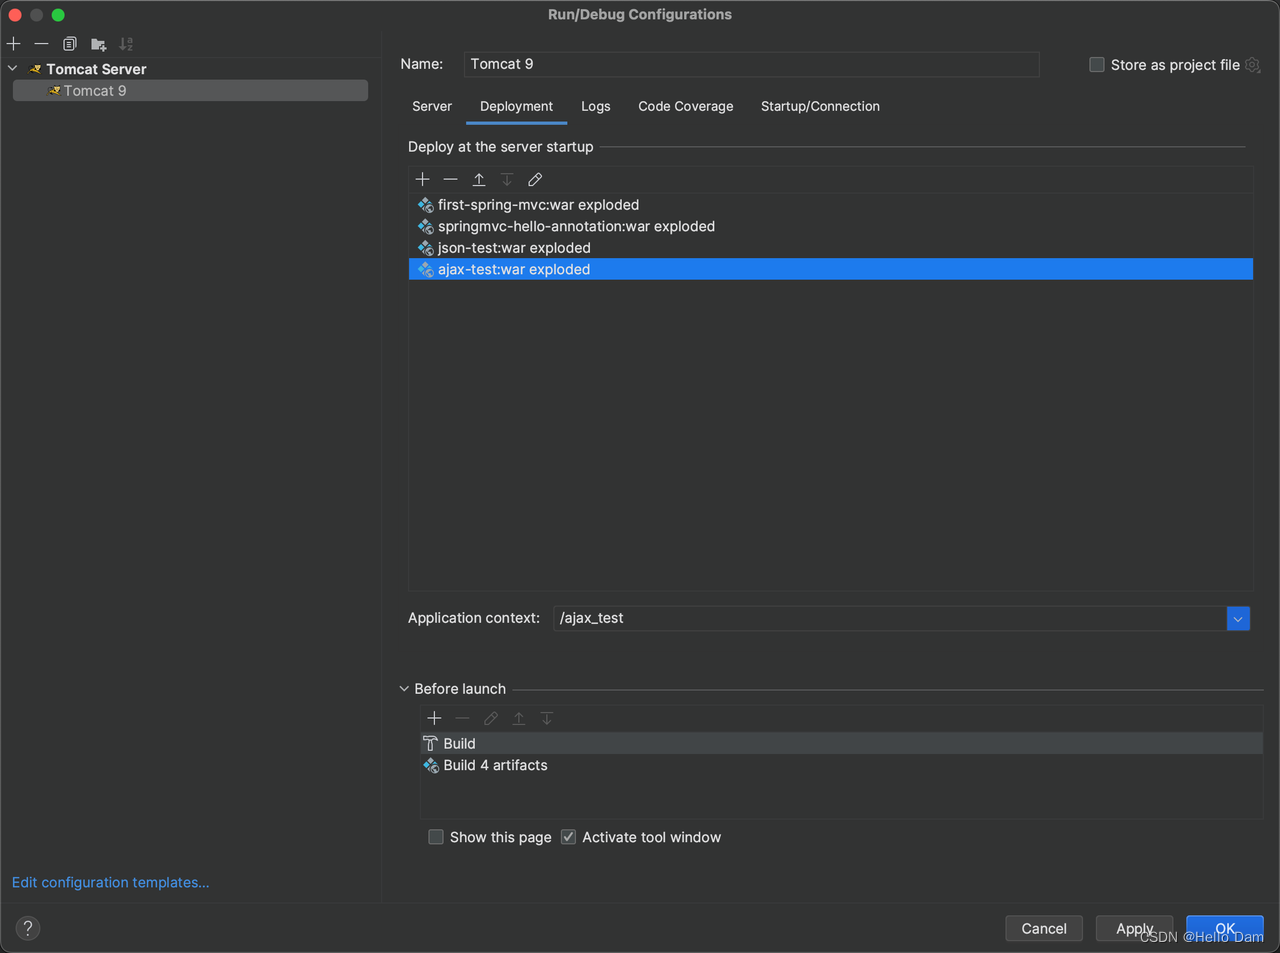Select springmvc-hello-annotation:war exploded artifact

click(x=830, y=226)
